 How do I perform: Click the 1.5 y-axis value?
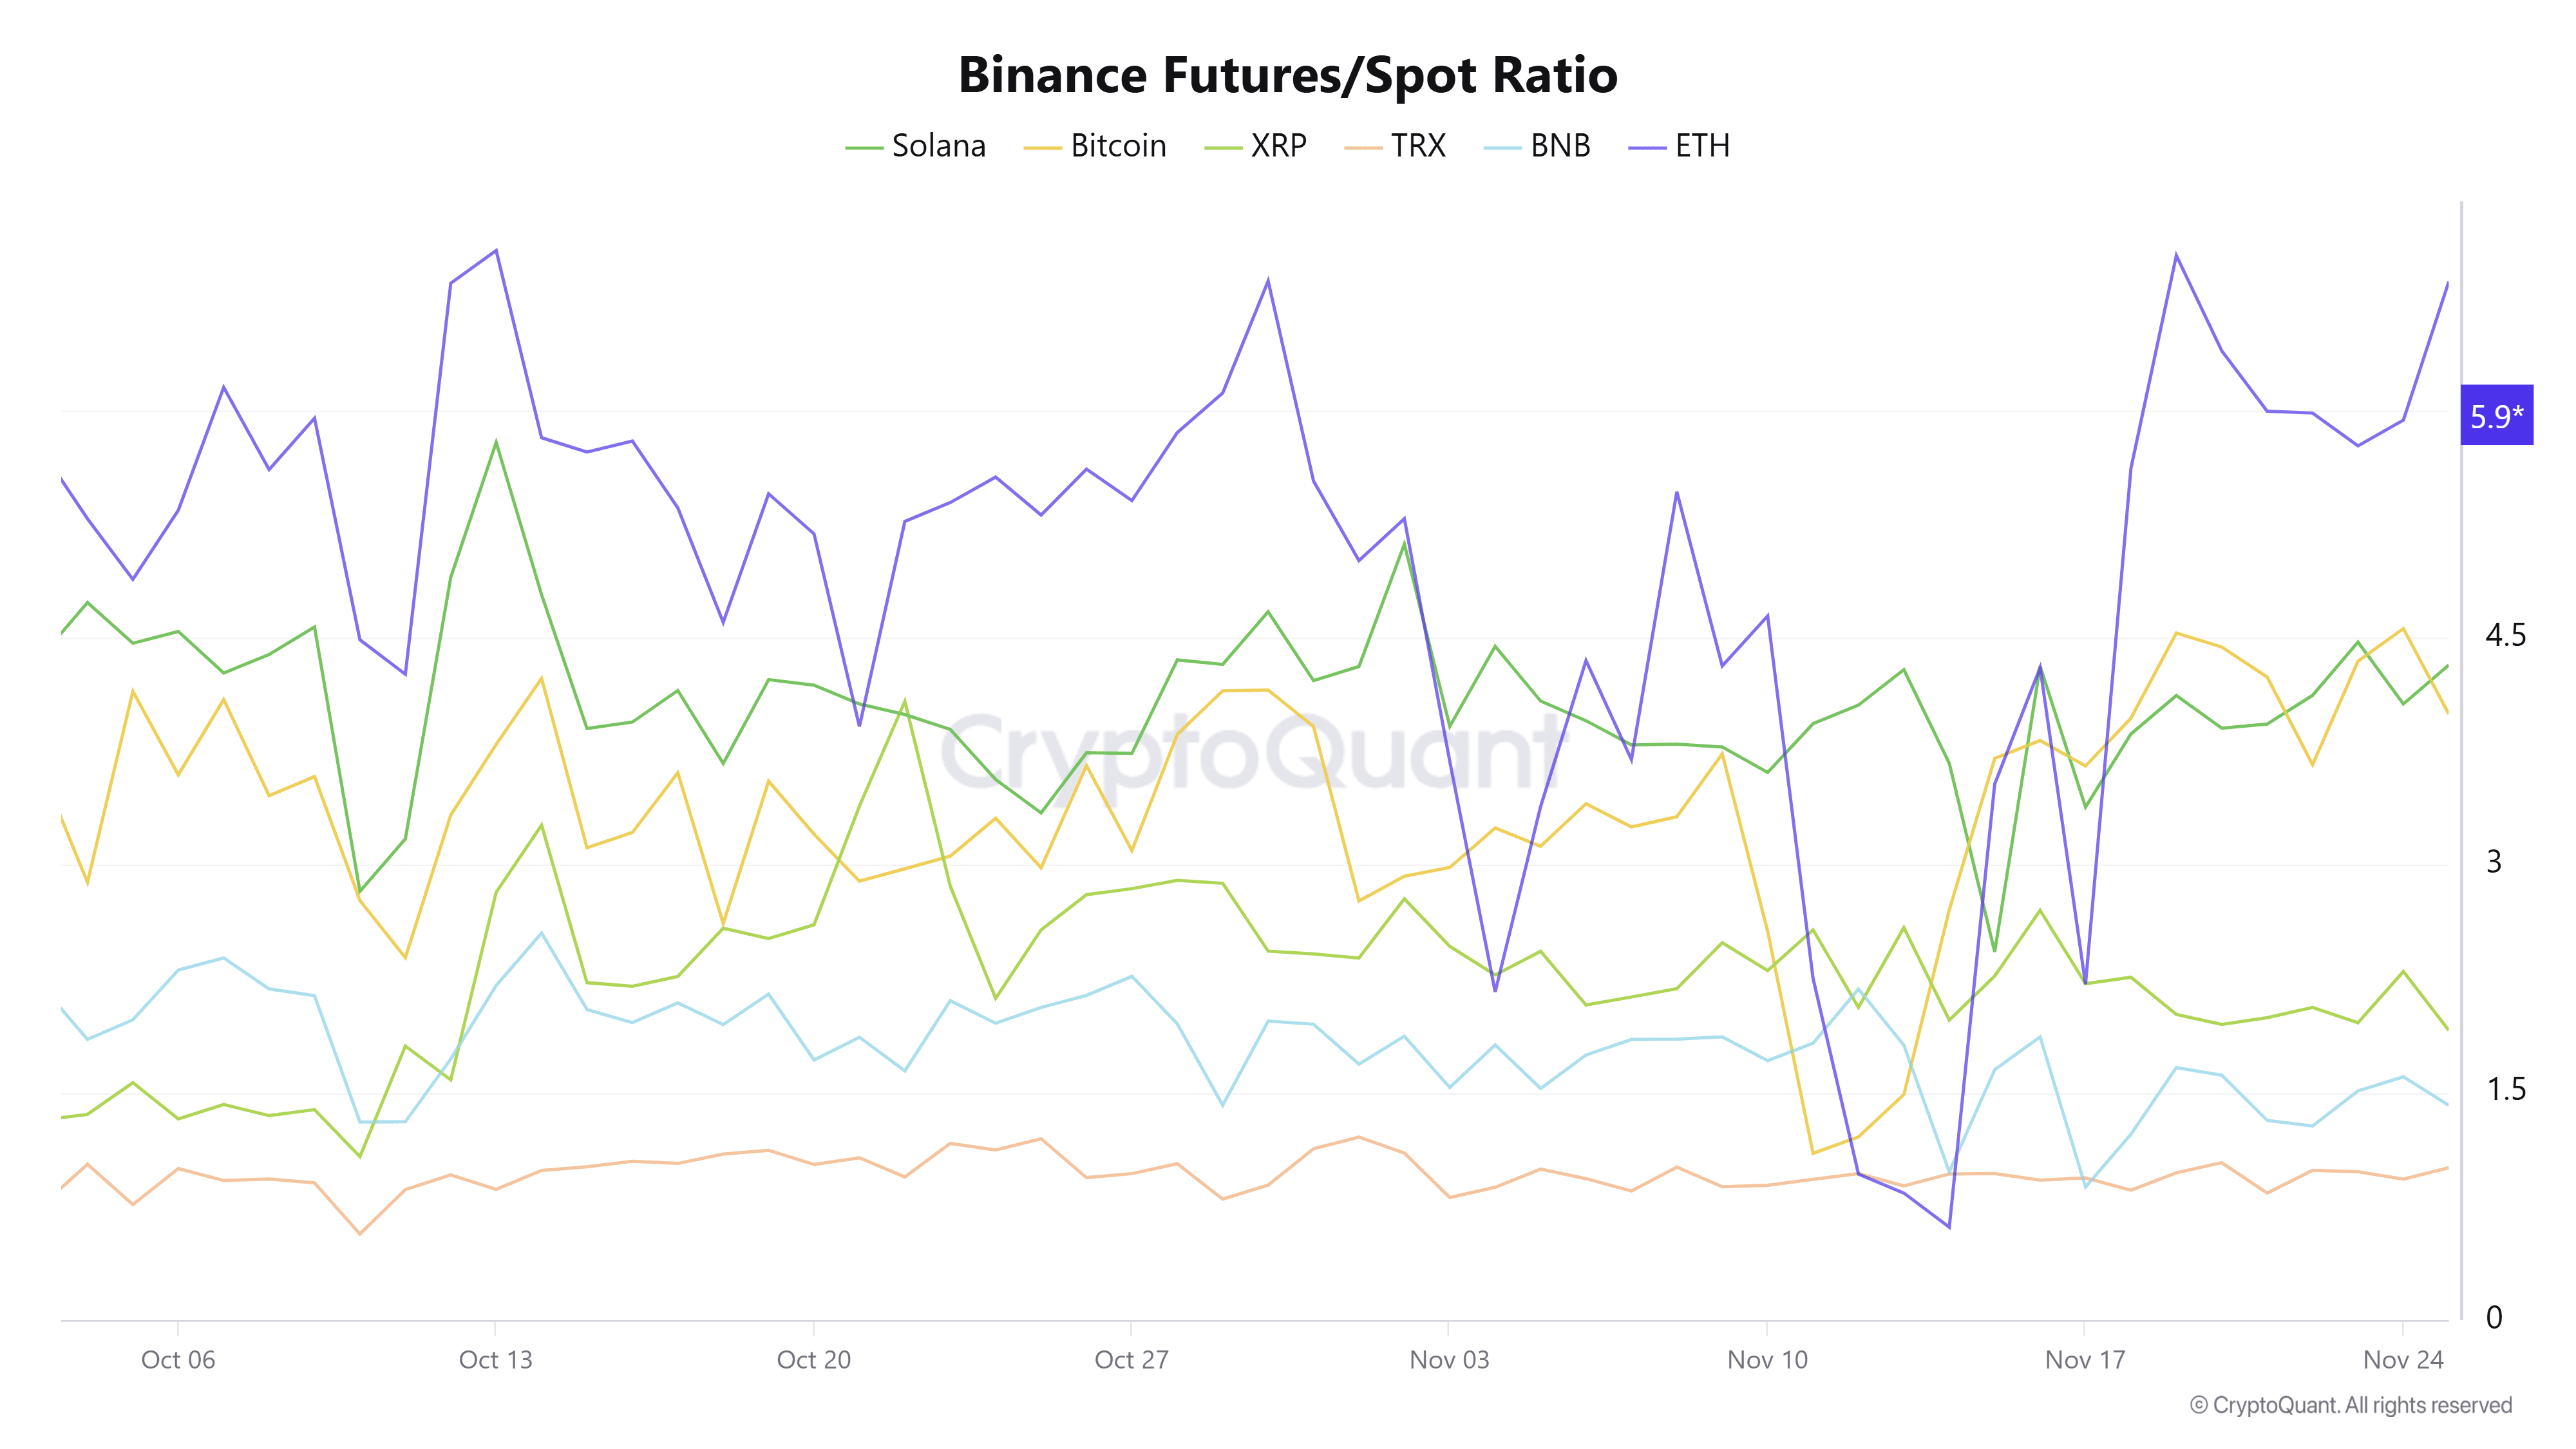tap(2505, 1089)
